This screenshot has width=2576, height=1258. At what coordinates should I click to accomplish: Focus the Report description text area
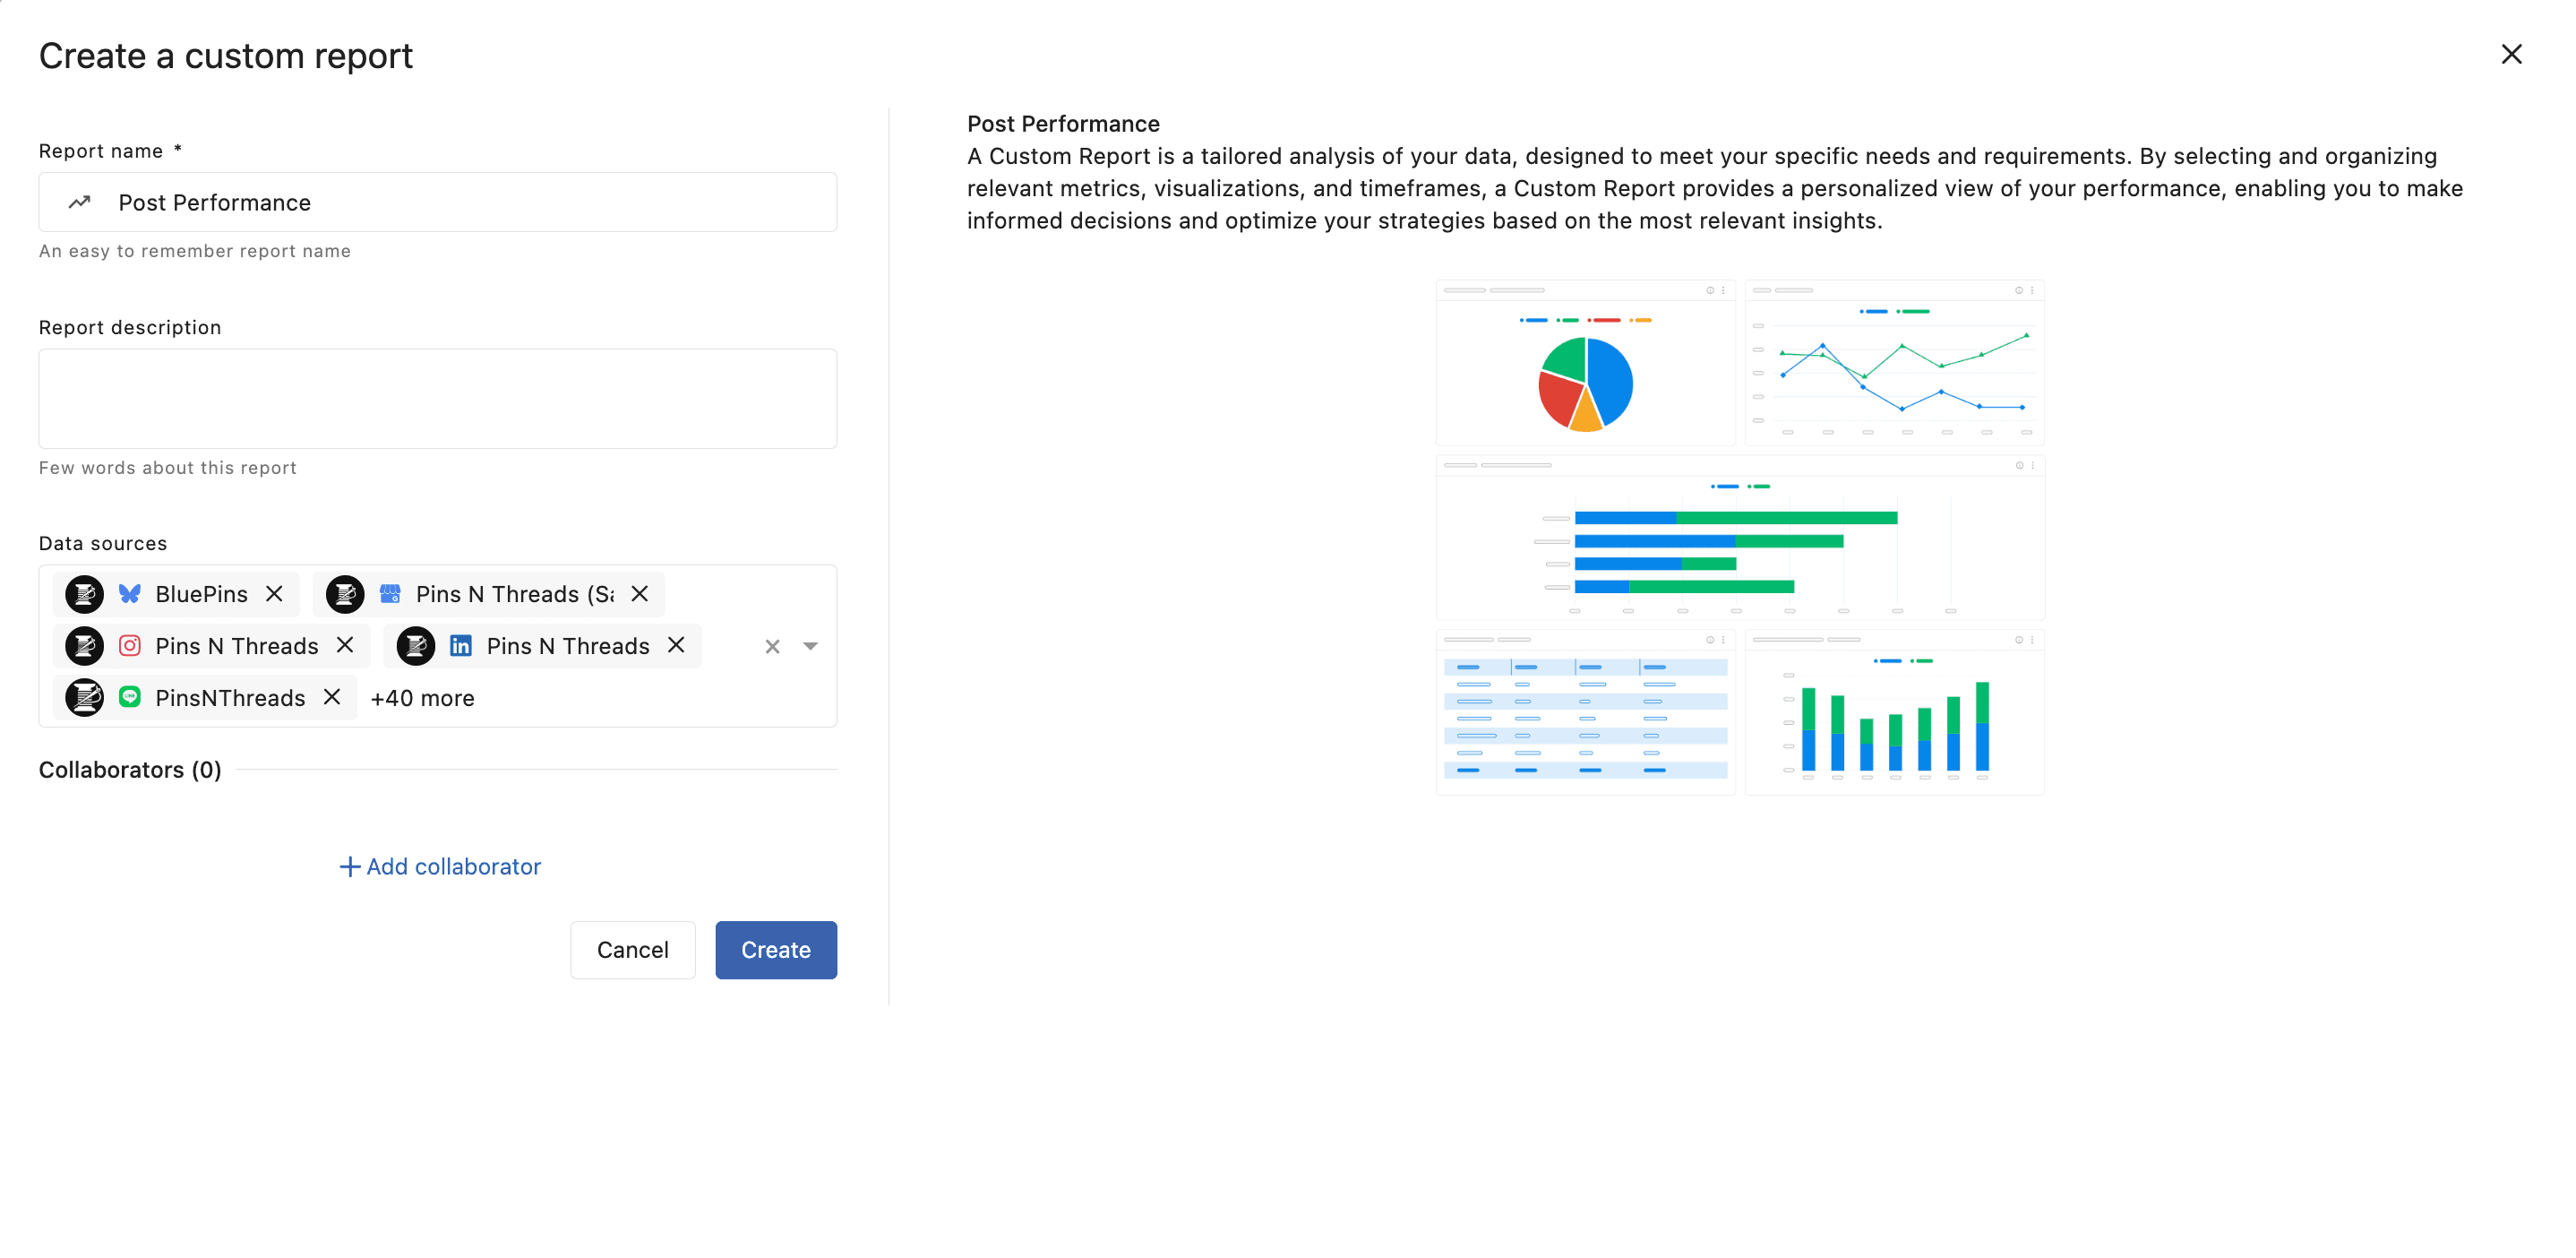437,398
